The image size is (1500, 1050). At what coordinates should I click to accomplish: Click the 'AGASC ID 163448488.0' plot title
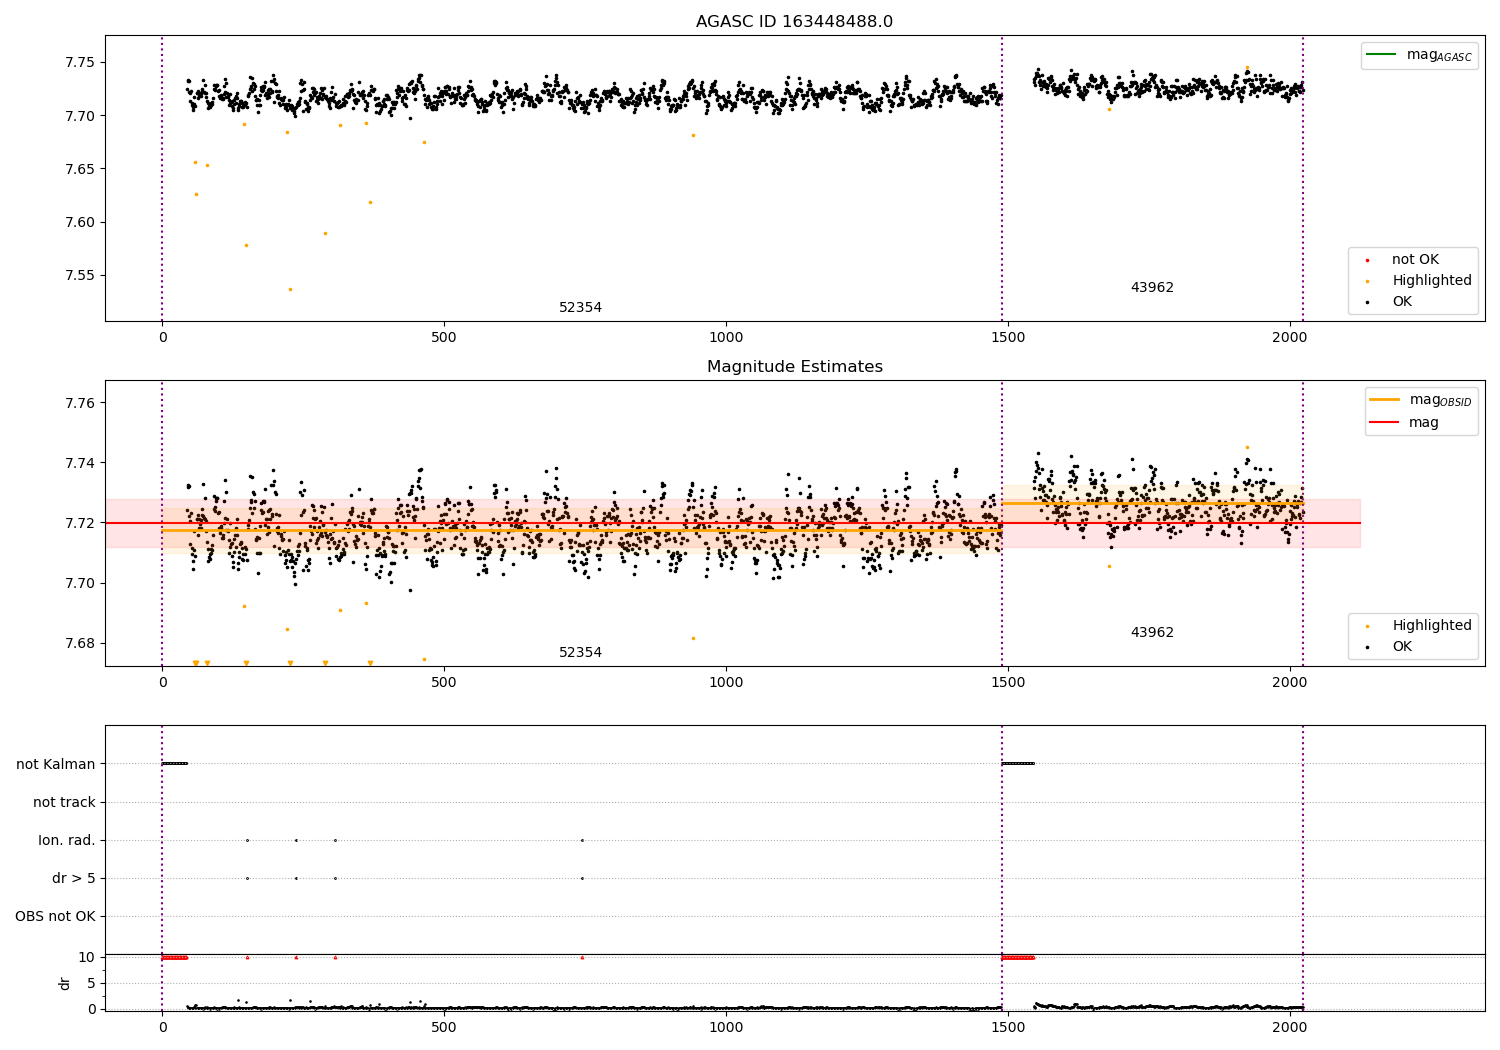click(794, 22)
